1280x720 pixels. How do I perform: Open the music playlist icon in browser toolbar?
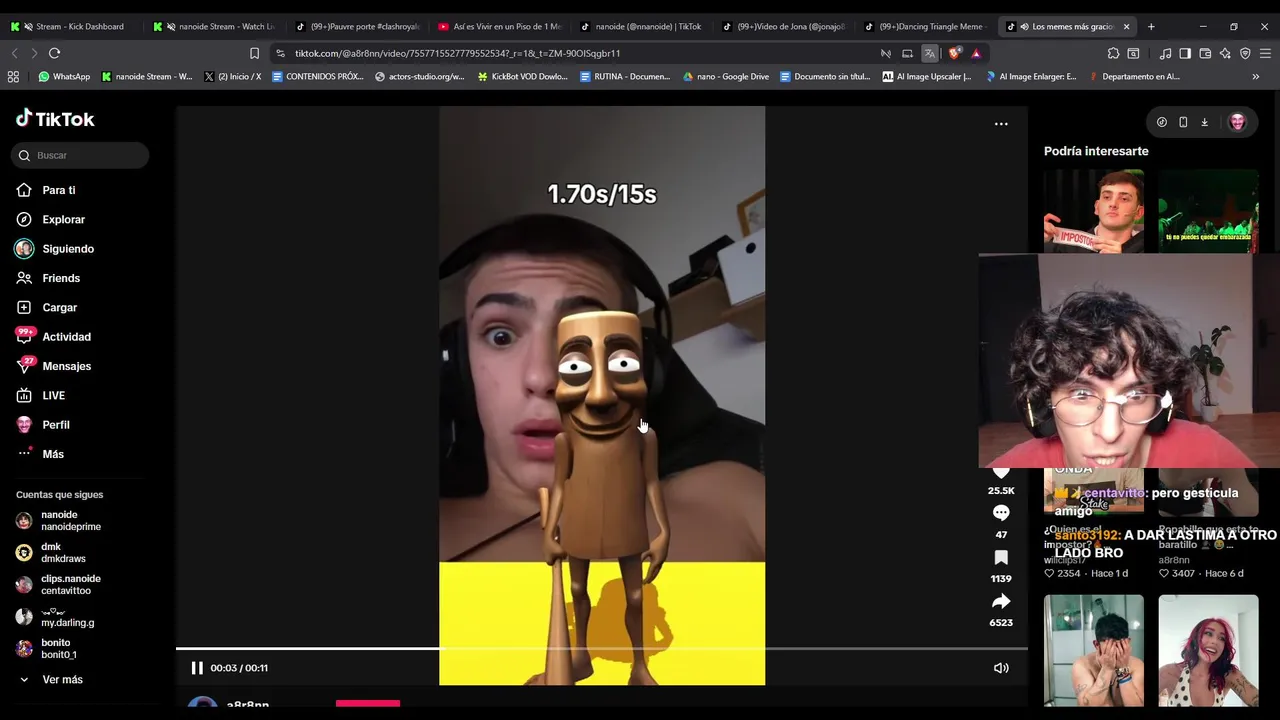(x=1165, y=53)
